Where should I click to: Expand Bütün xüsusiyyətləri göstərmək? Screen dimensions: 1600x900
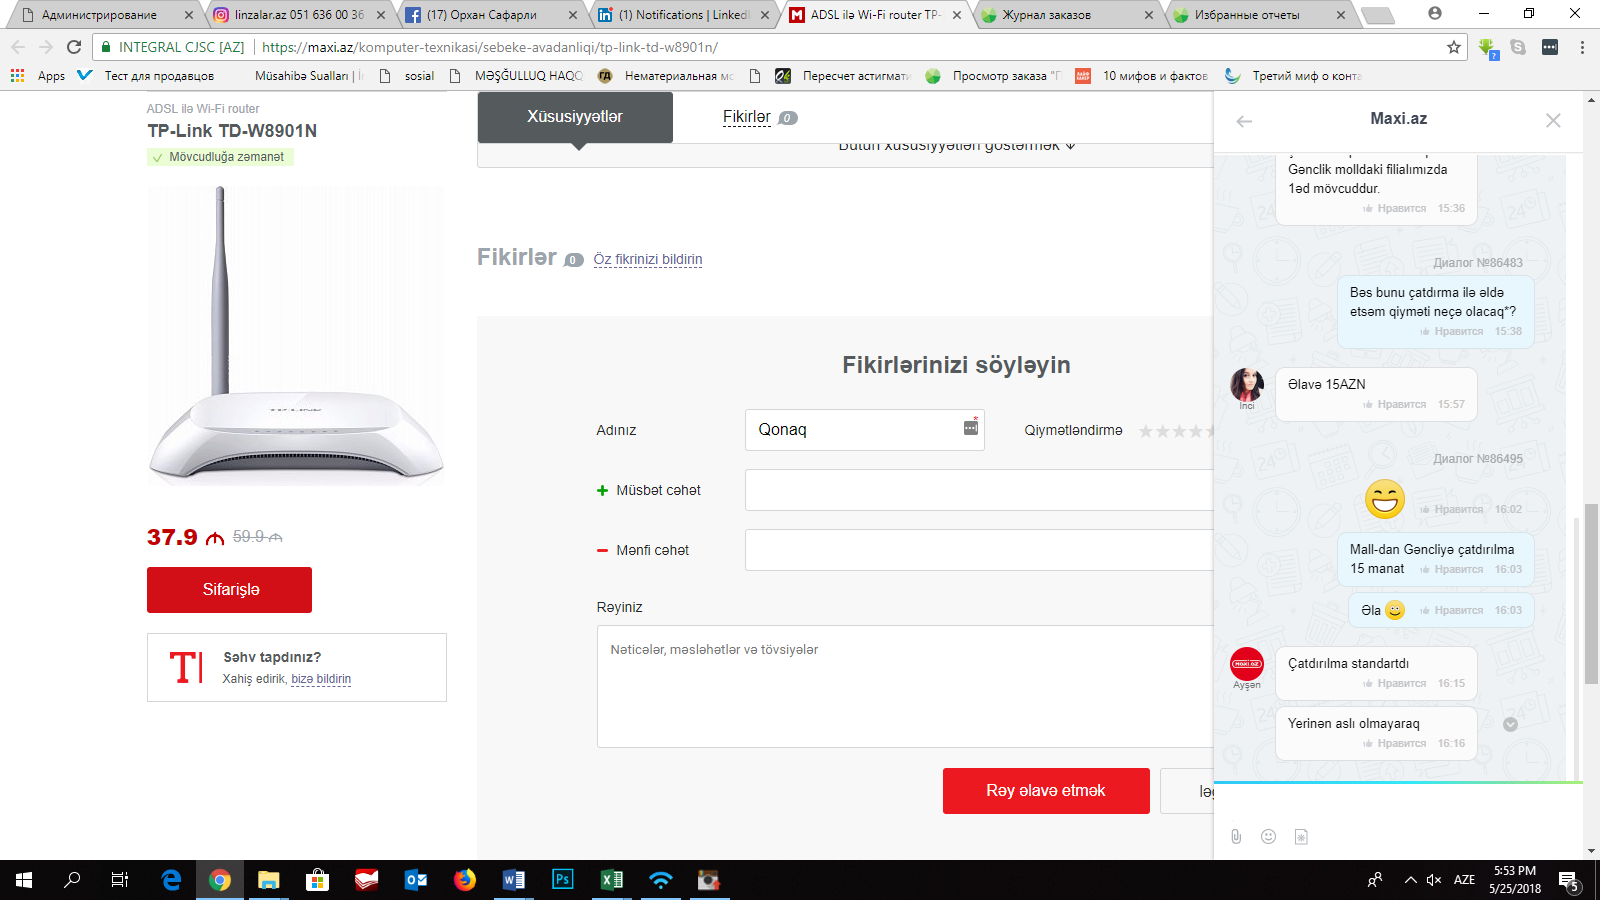tap(956, 146)
